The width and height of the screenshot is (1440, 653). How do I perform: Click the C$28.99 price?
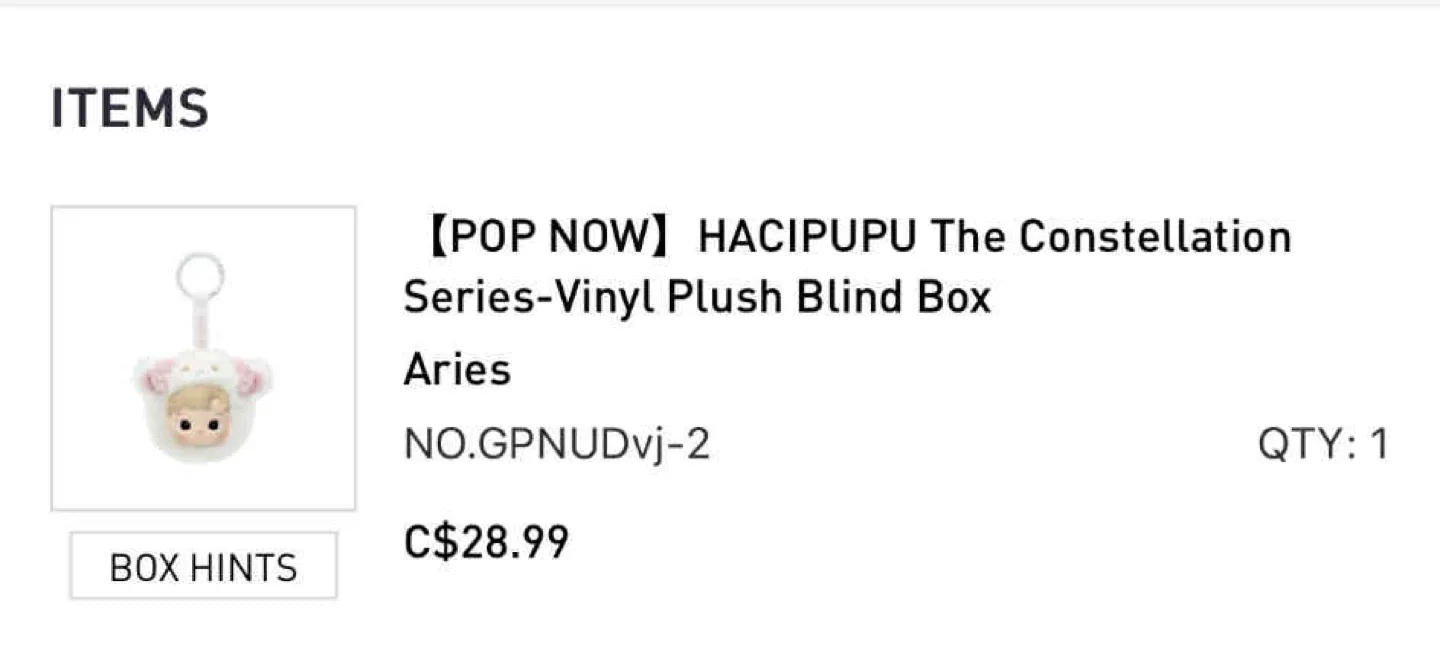point(486,542)
